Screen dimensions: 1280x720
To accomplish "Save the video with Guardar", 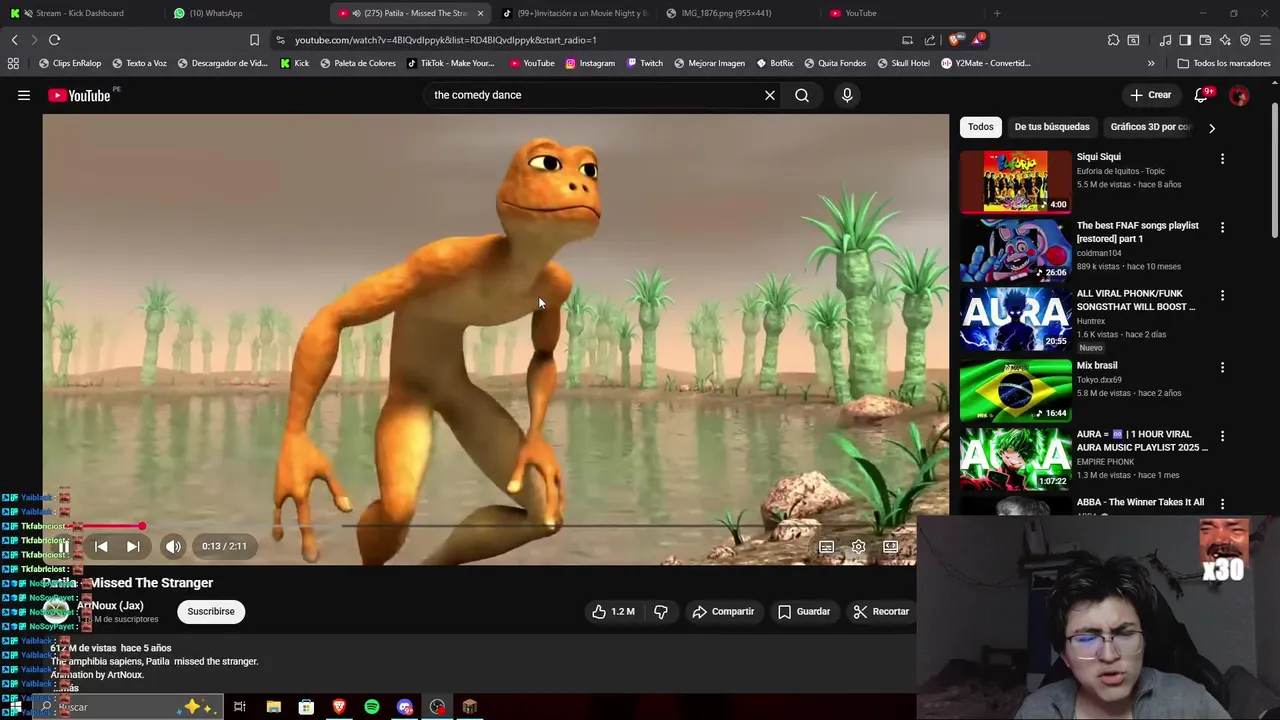I will point(804,611).
